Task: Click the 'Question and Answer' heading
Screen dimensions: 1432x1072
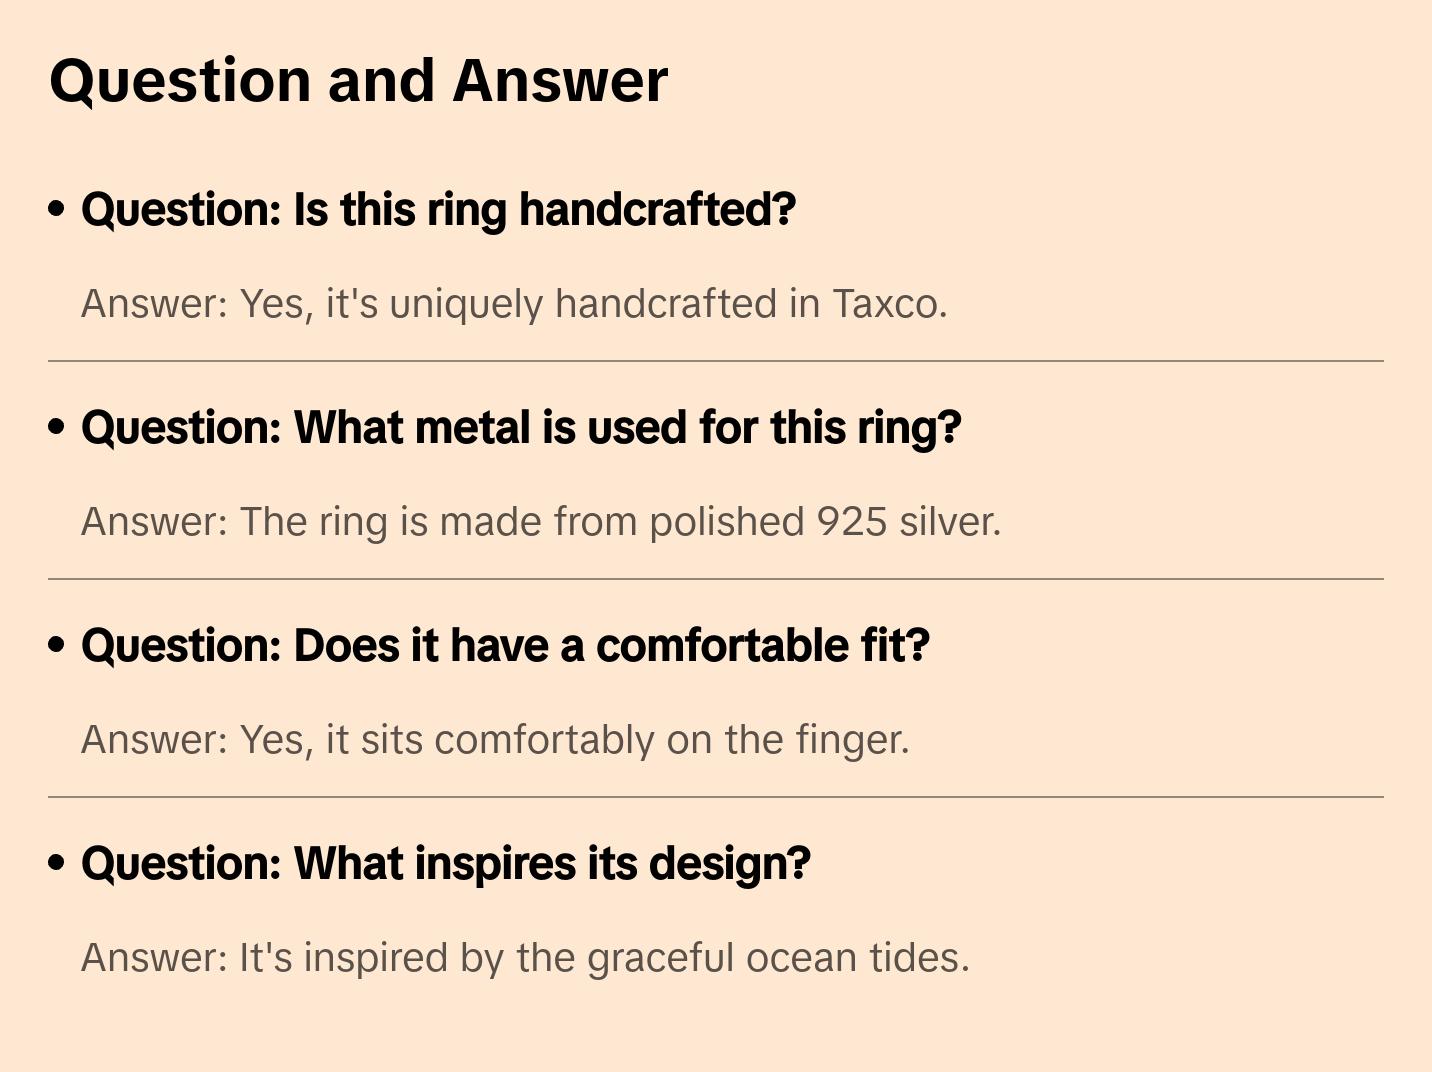Action: (358, 80)
